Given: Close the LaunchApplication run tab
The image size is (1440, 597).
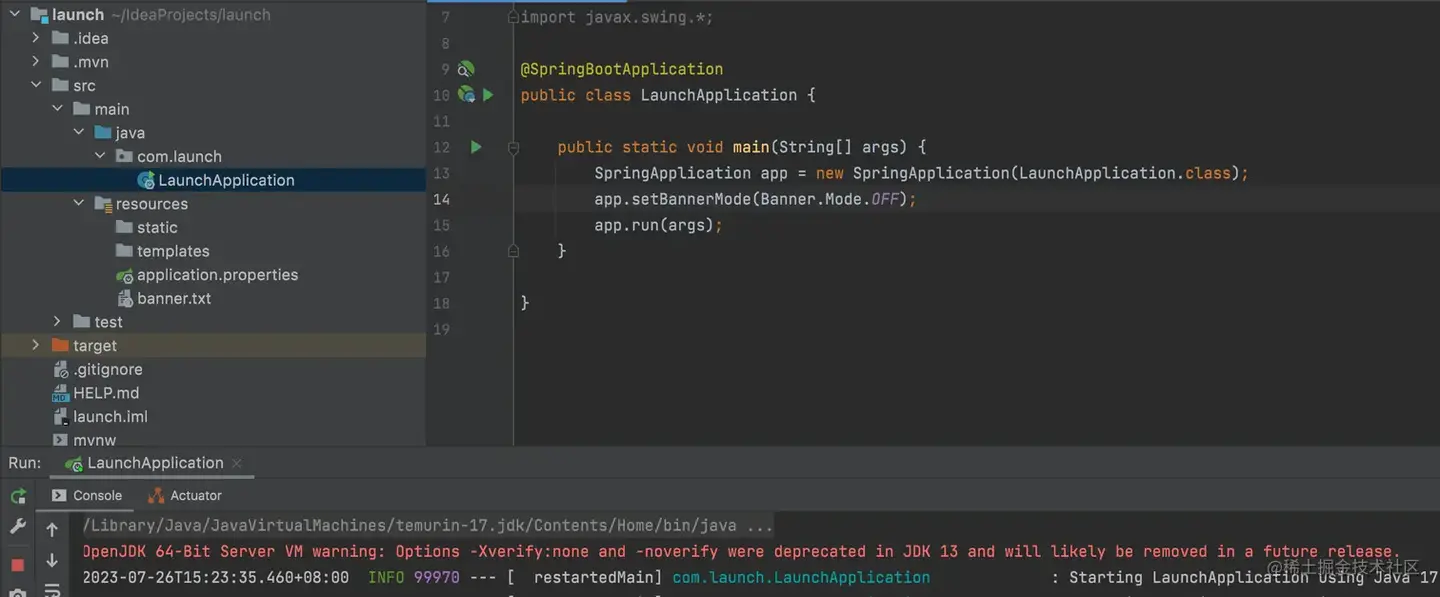Looking at the screenshot, I should tap(236, 463).
